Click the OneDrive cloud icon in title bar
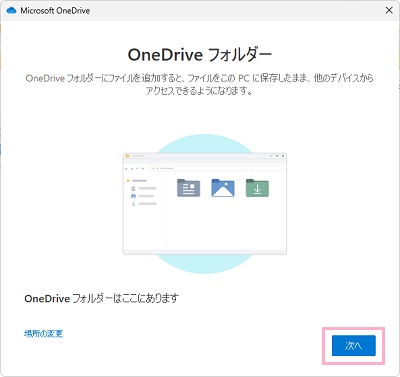400x377 pixels. pyautogui.click(x=11, y=10)
